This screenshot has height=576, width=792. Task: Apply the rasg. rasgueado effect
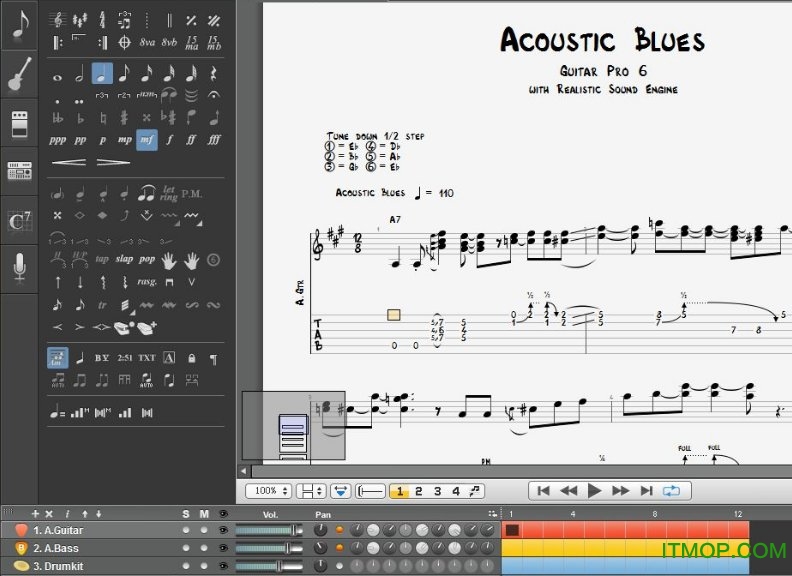(x=147, y=281)
